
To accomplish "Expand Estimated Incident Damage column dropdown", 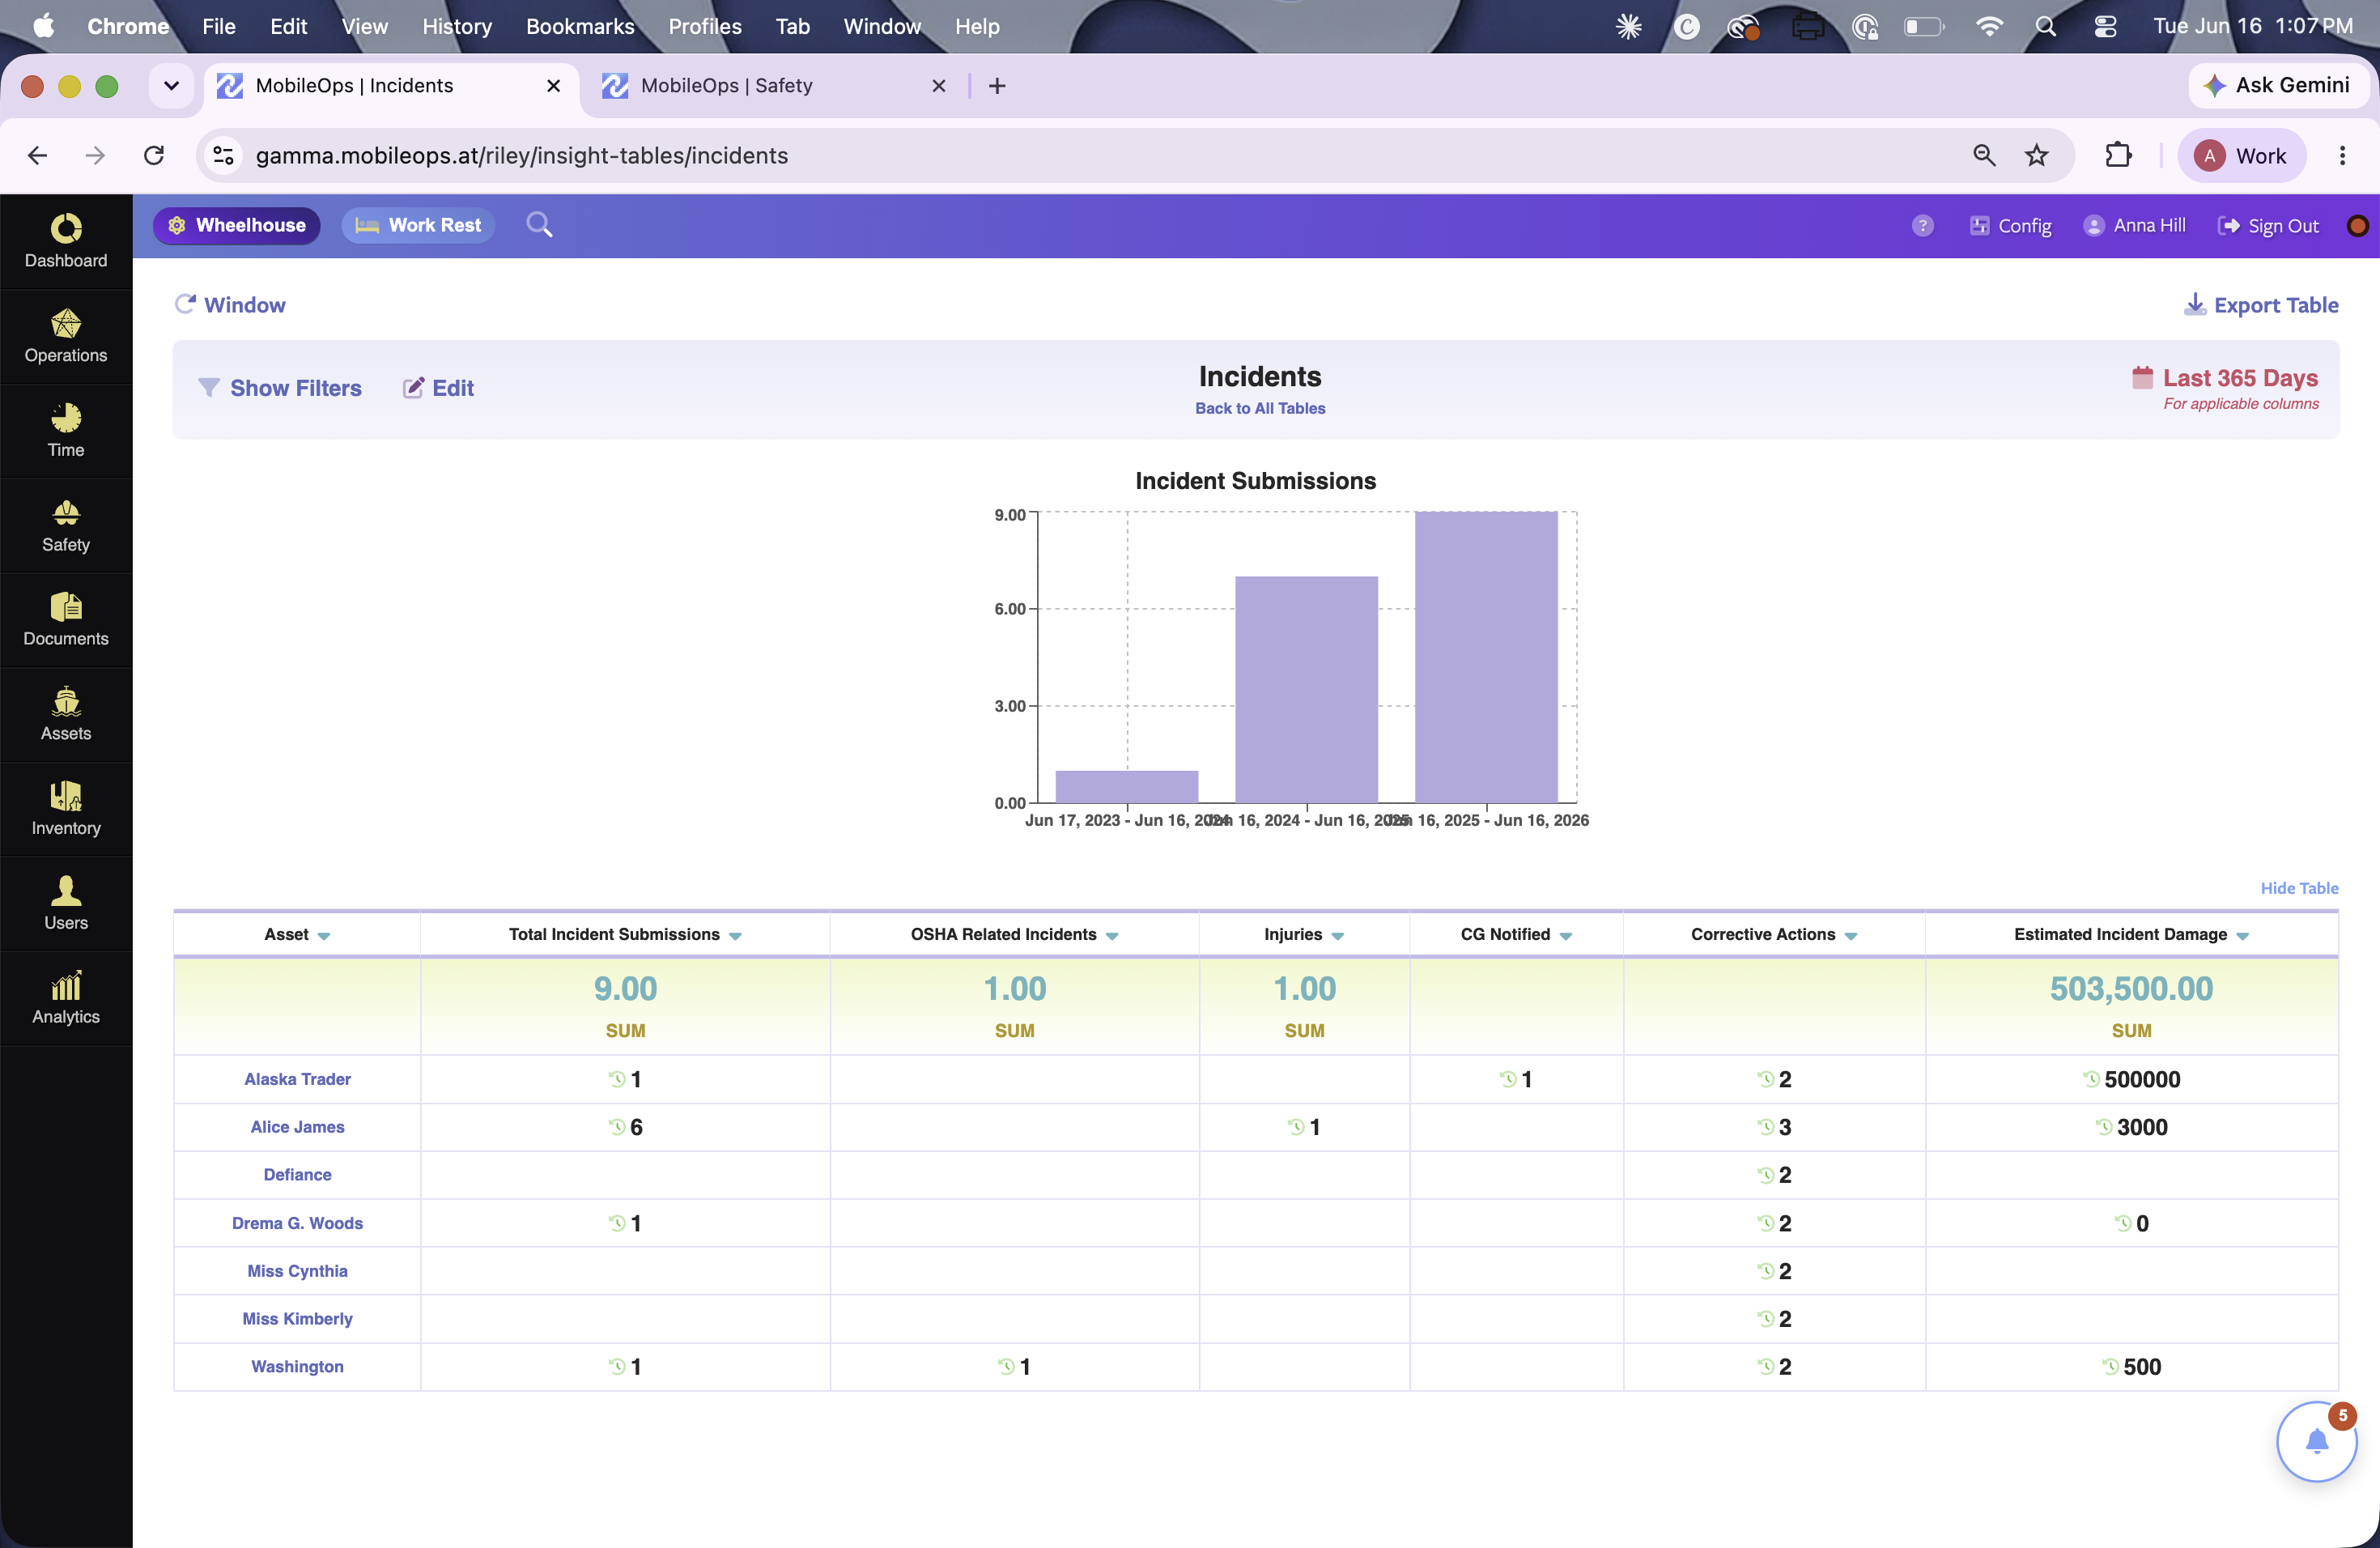I will (x=2243, y=936).
